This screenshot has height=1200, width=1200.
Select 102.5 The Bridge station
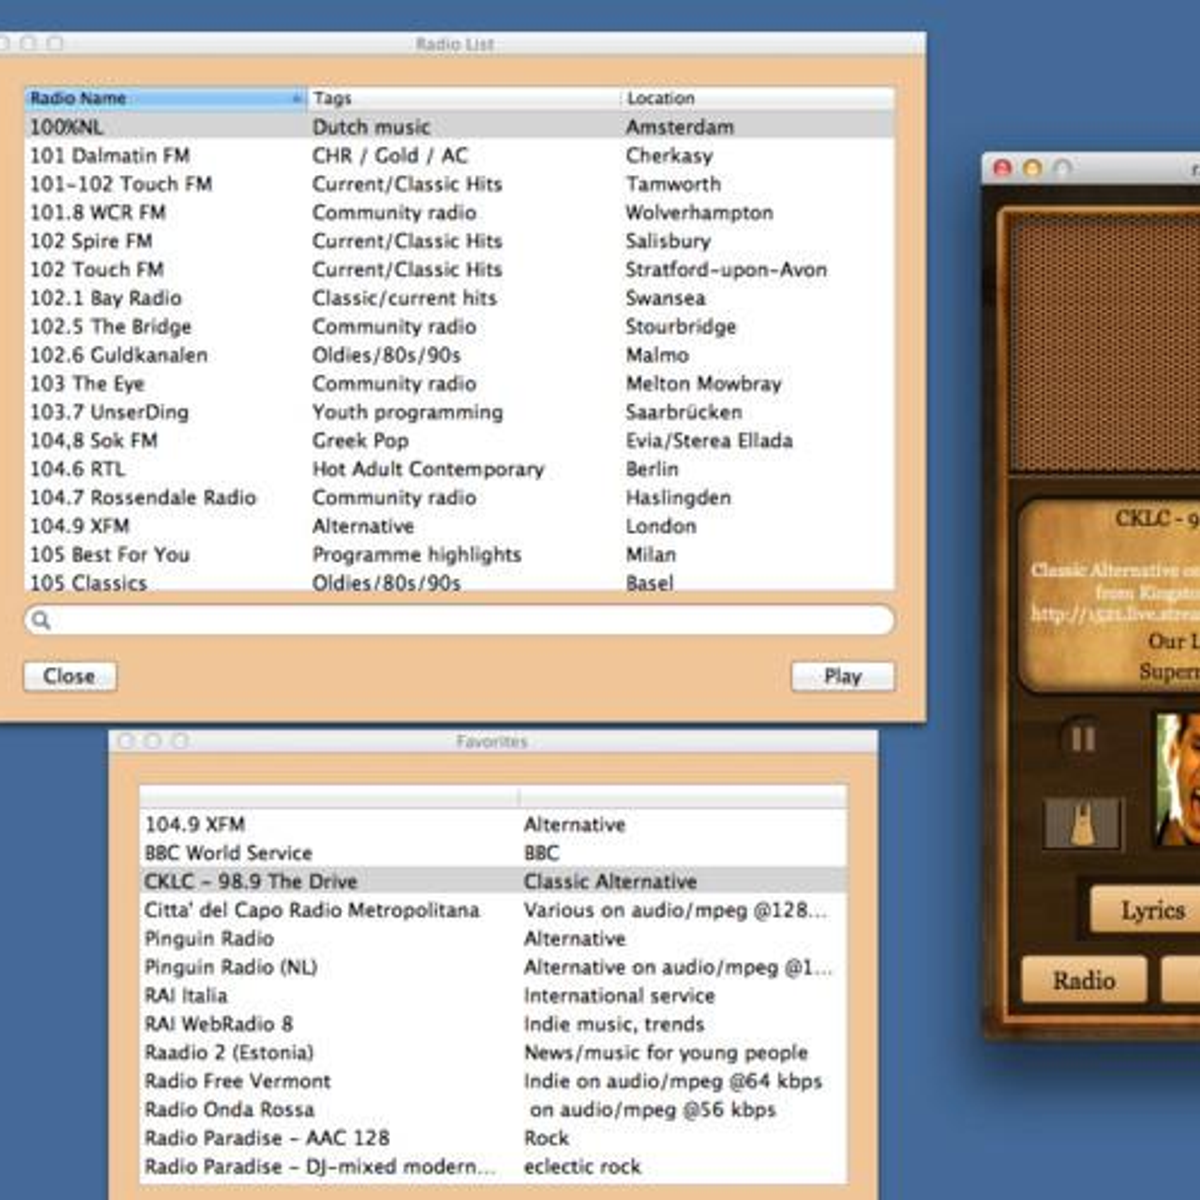[459, 326]
